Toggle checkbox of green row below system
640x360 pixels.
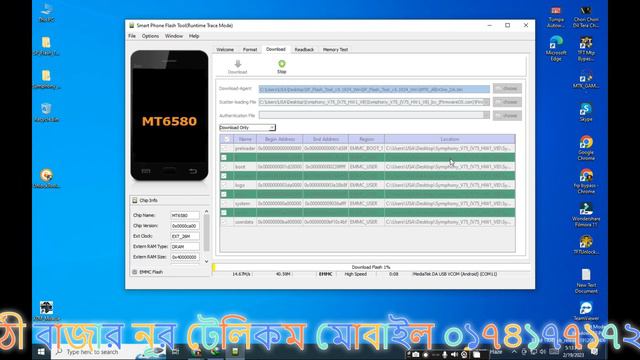tap(224, 213)
